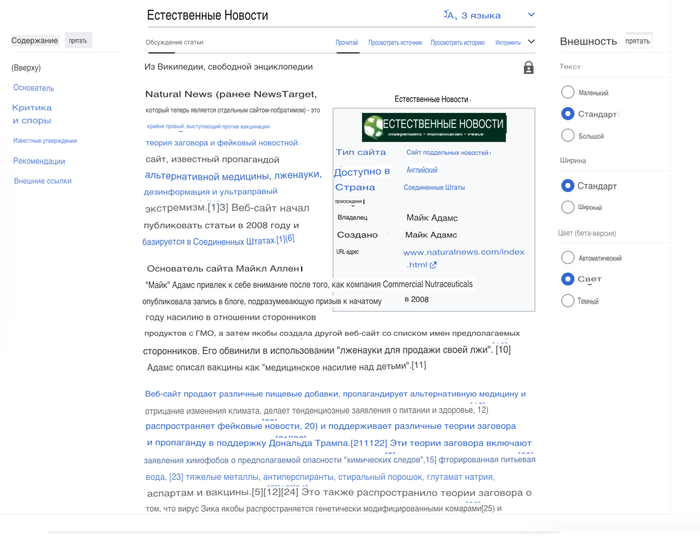Expand the 3 языка language dropdown chevron
The height and width of the screenshot is (536, 700).
tap(531, 15)
